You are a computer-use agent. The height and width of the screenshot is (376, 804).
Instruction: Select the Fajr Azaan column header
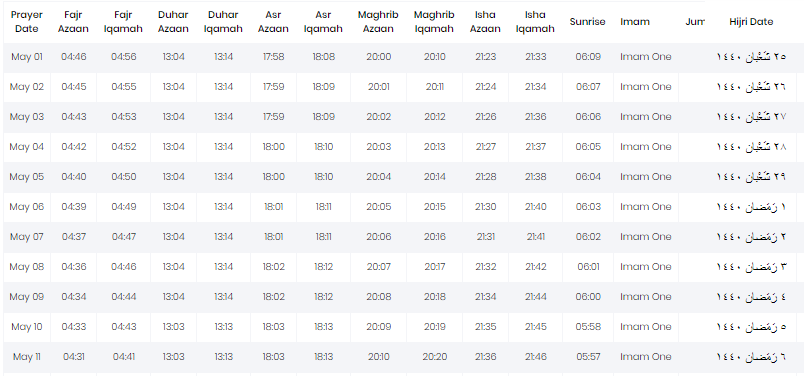(73, 22)
